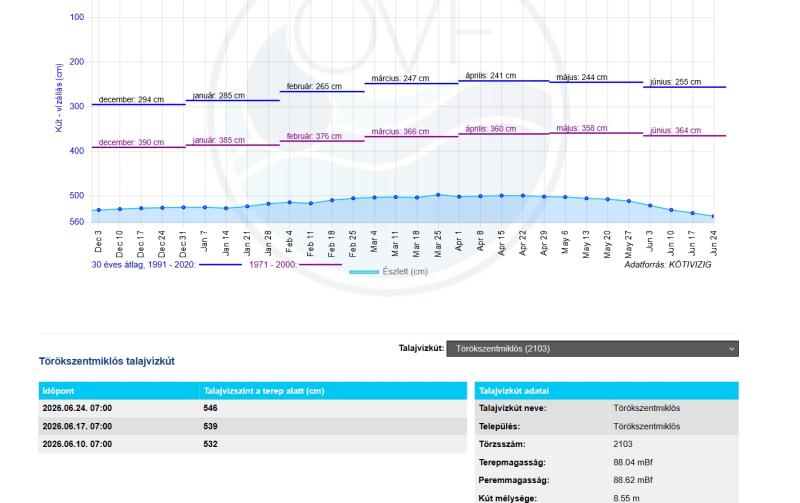Click the Időpont column header
Image resolution: width=800 pixels, height=503 pixels.
coord(58,391)
